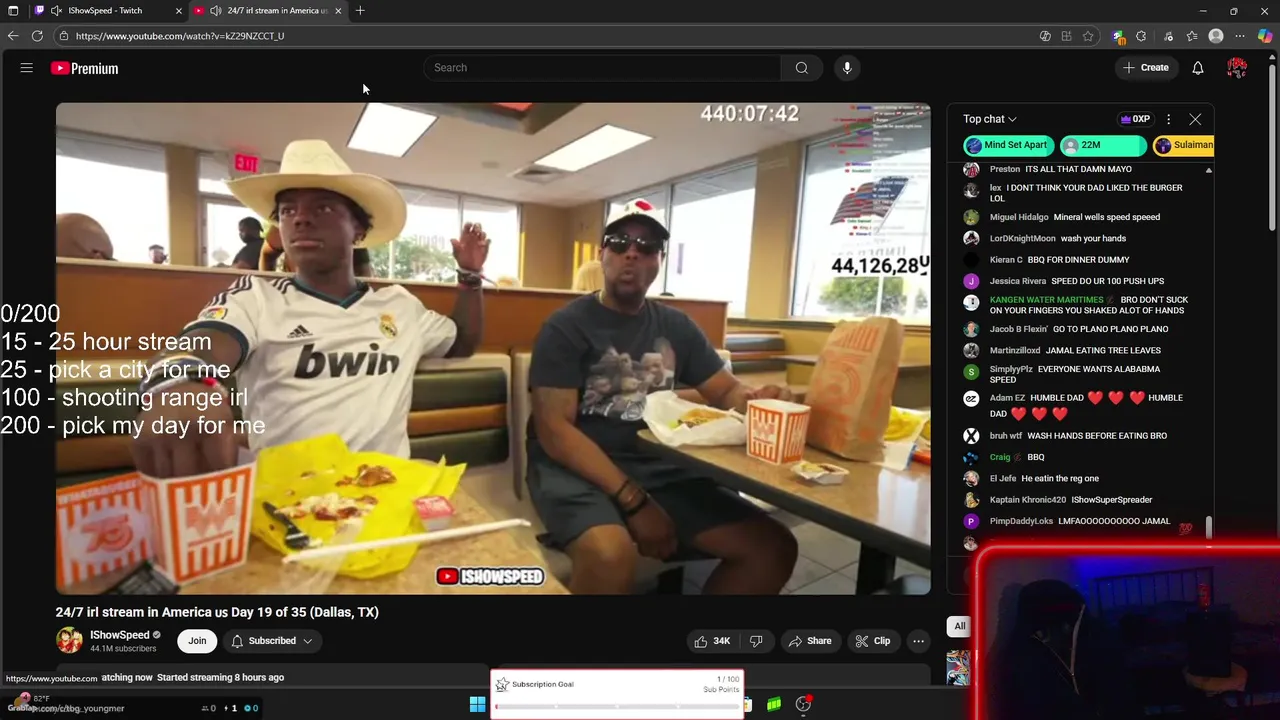
Task: Open the Edge favorites list icon
Action: 1192,36
